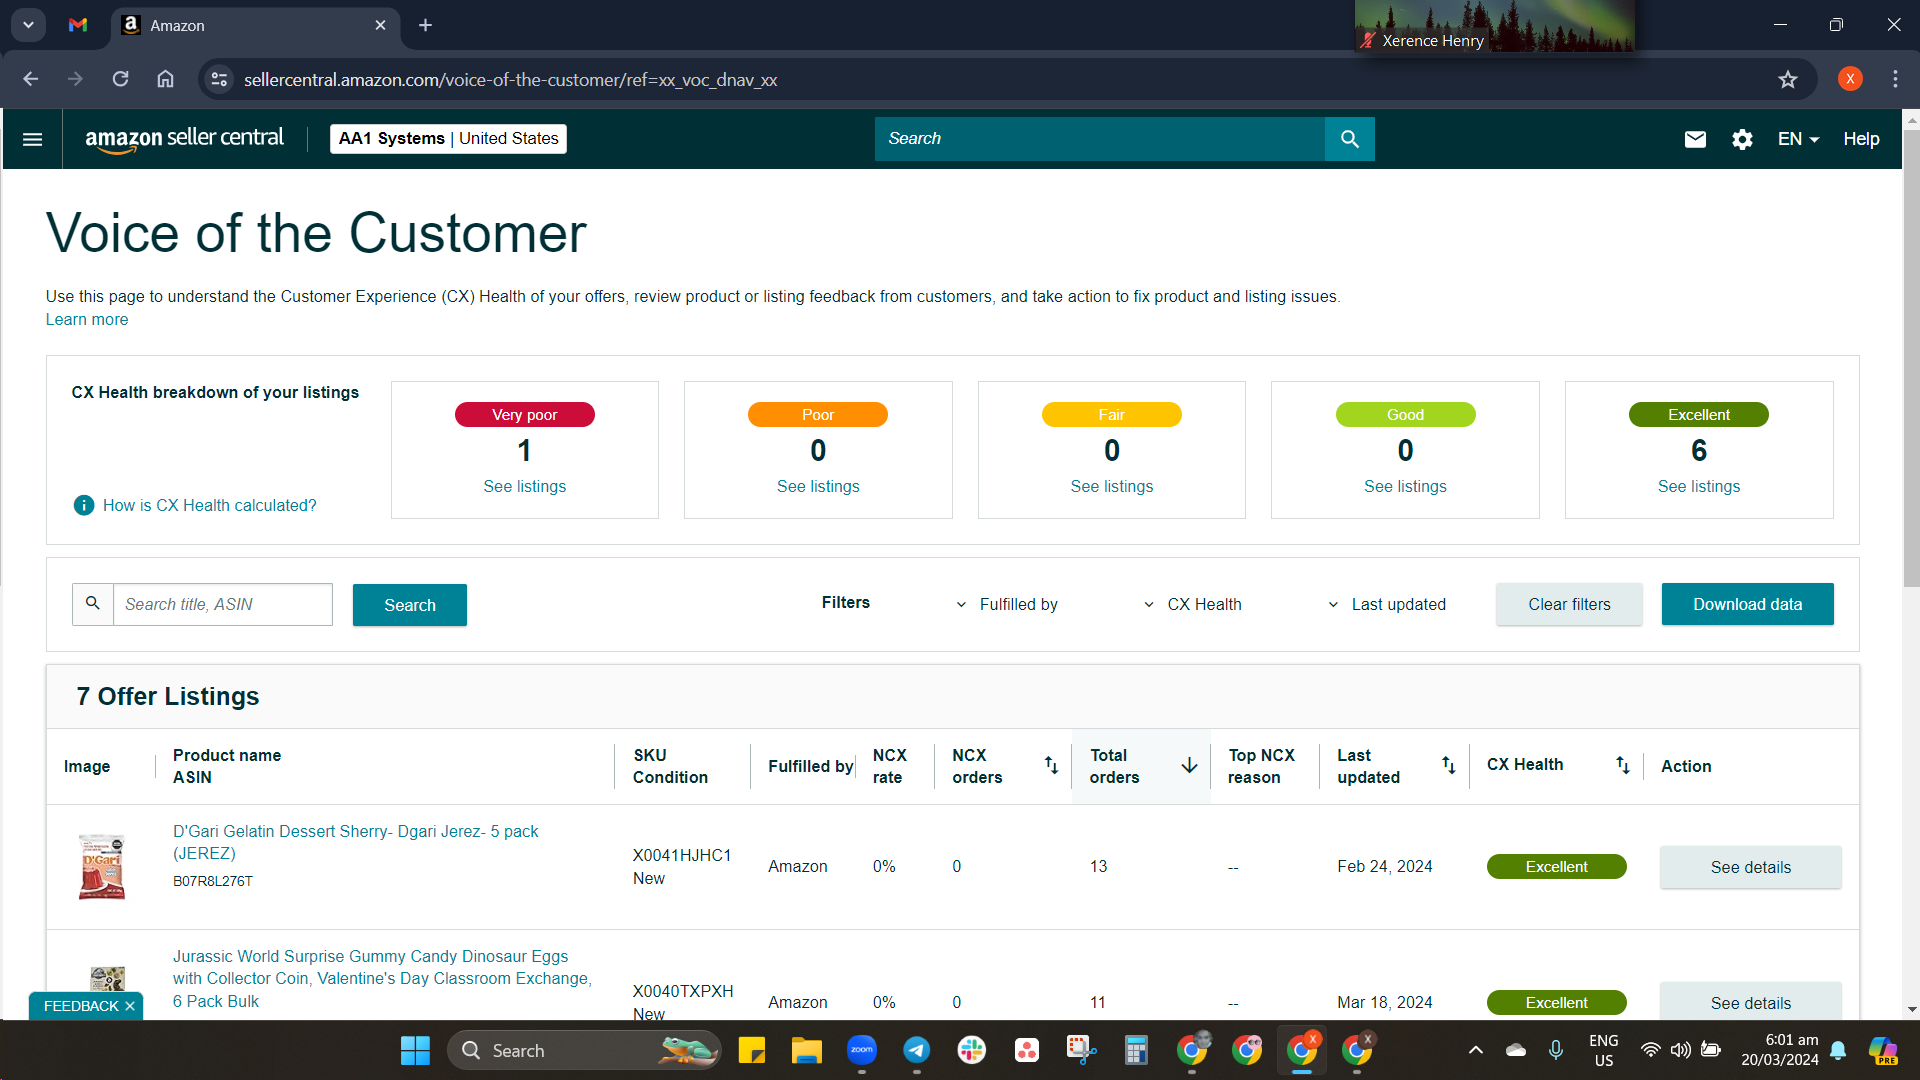Screen dimensions: 1920x1080
Task: Switch to the Gmail pinned tab
Action: click(x=78, y=25)
